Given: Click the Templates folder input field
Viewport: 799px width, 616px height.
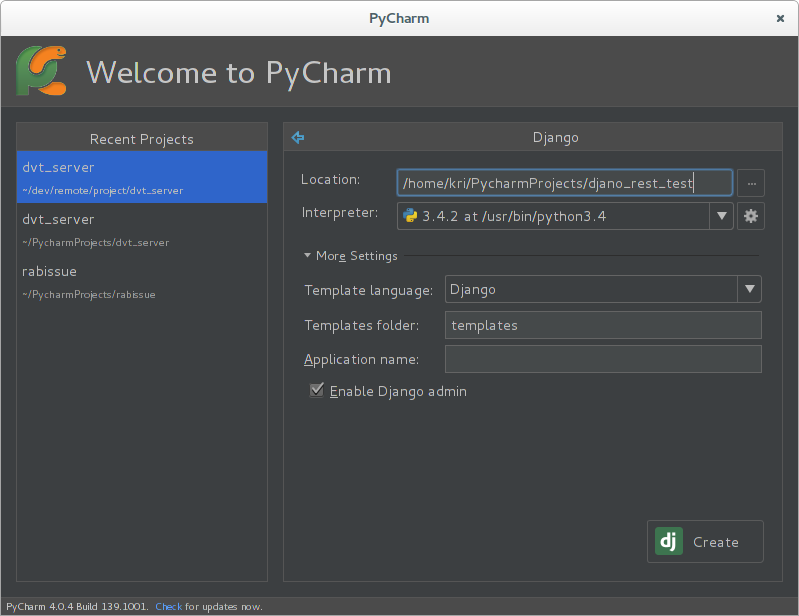Looking at the screenshot, I should click(603, 325).
